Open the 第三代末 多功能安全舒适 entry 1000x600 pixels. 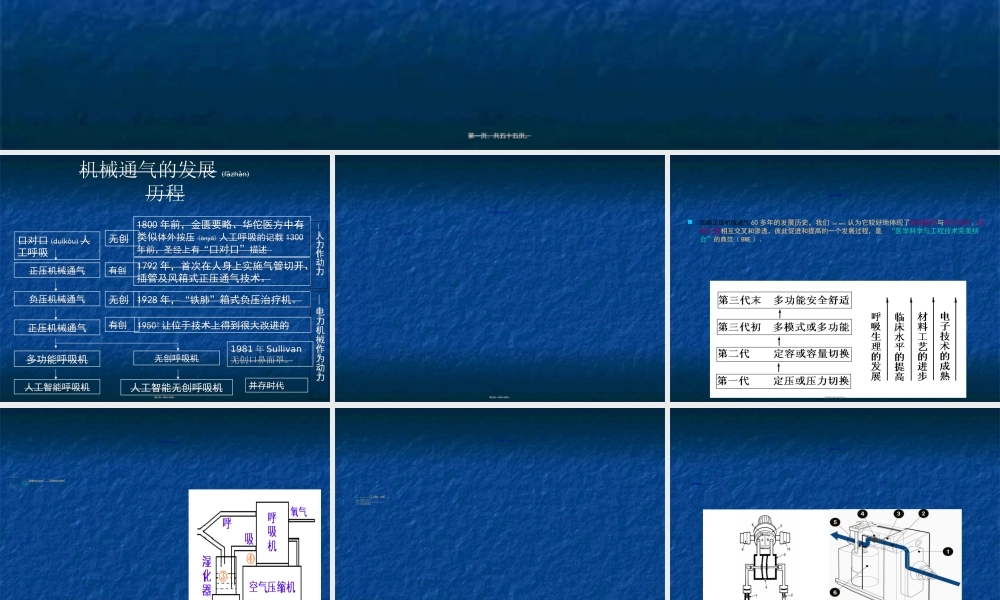(x=785, y=300)
